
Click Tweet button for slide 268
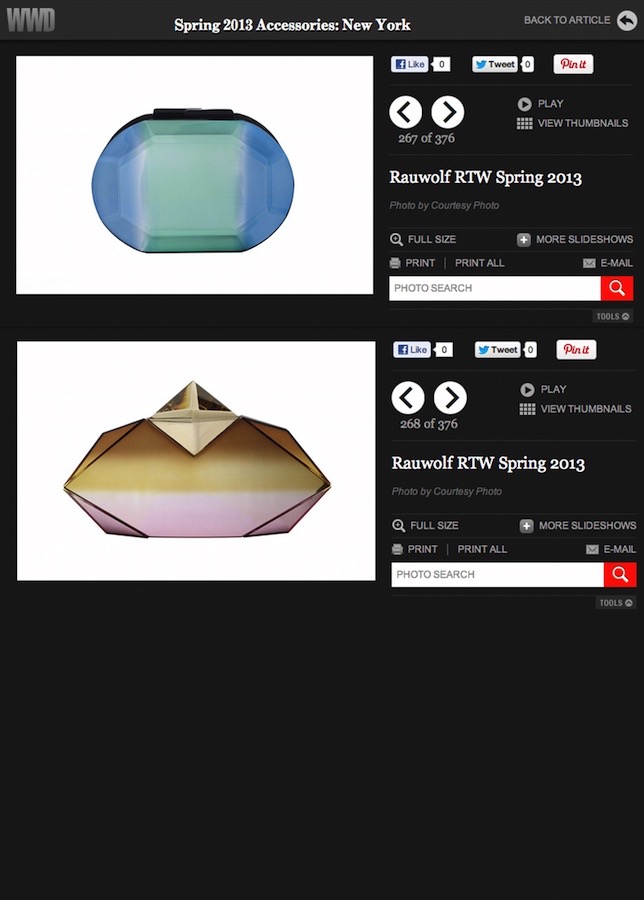pos(498,350)
